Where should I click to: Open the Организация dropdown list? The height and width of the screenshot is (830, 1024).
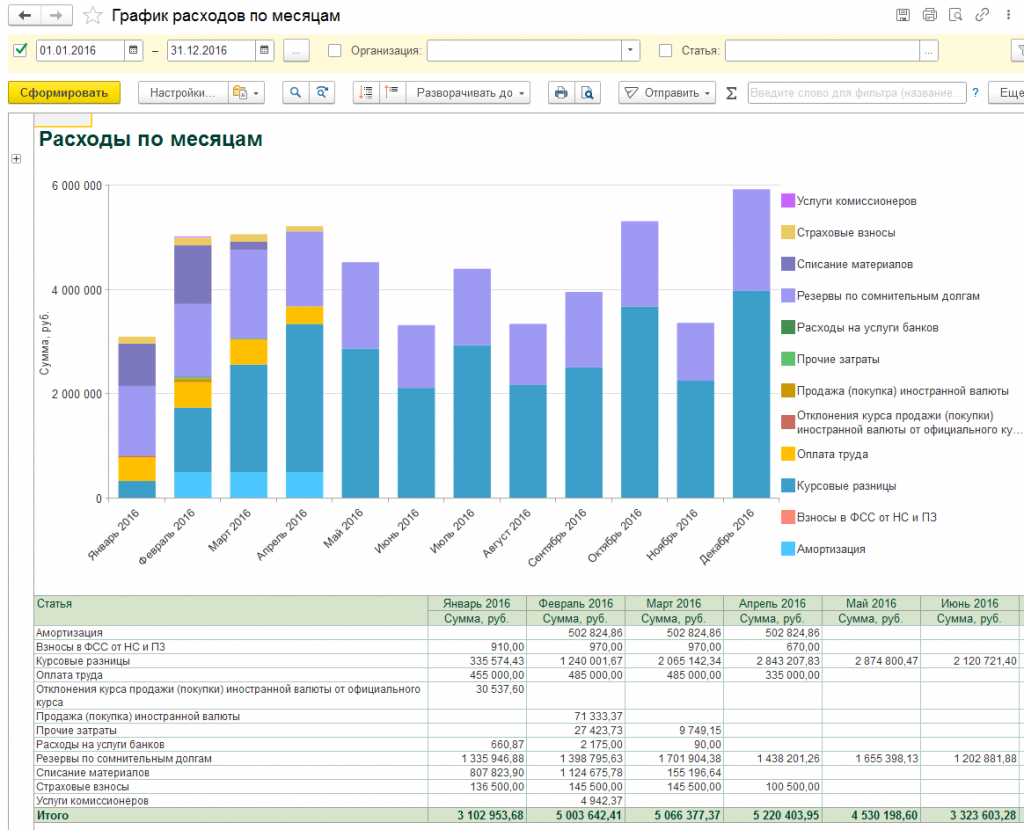point(630,50)
